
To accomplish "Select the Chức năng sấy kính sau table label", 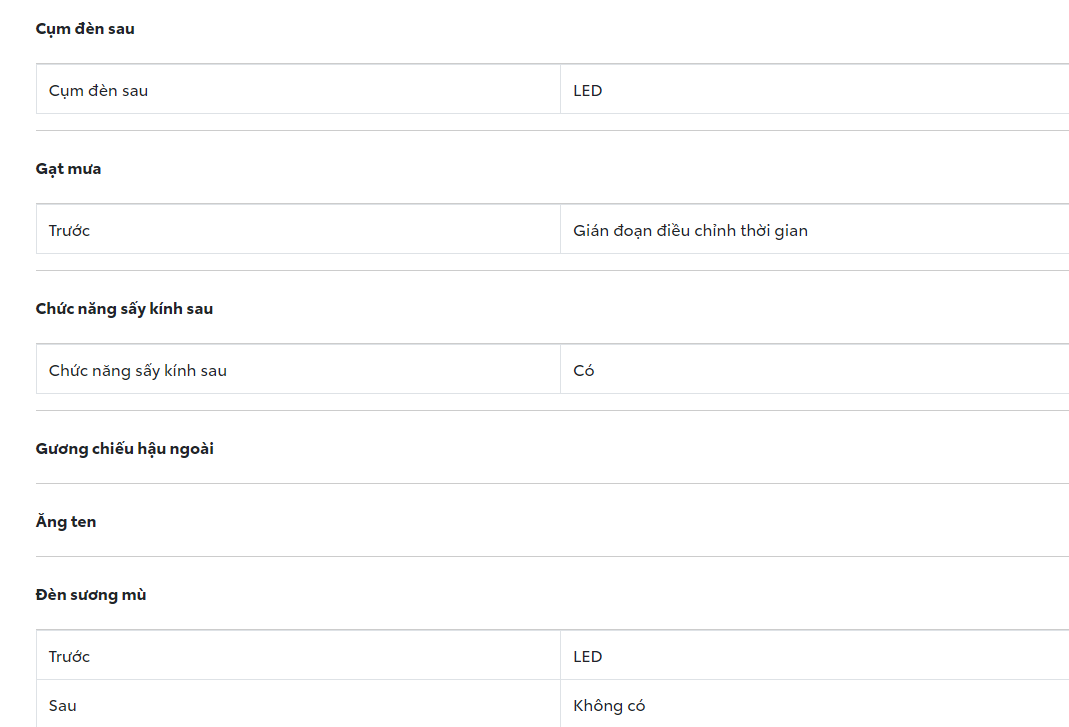I will pos(138,371).
